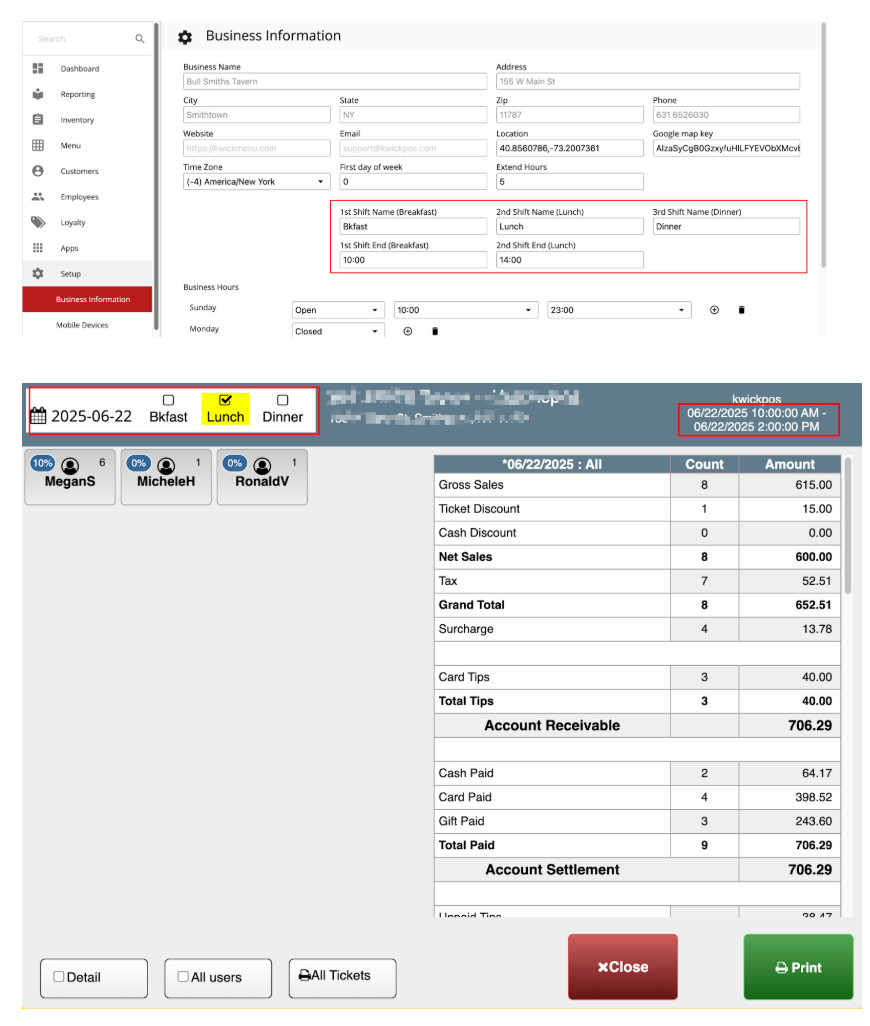
Task: Click the Menu grid icon
Action: [x=38, y=145]
